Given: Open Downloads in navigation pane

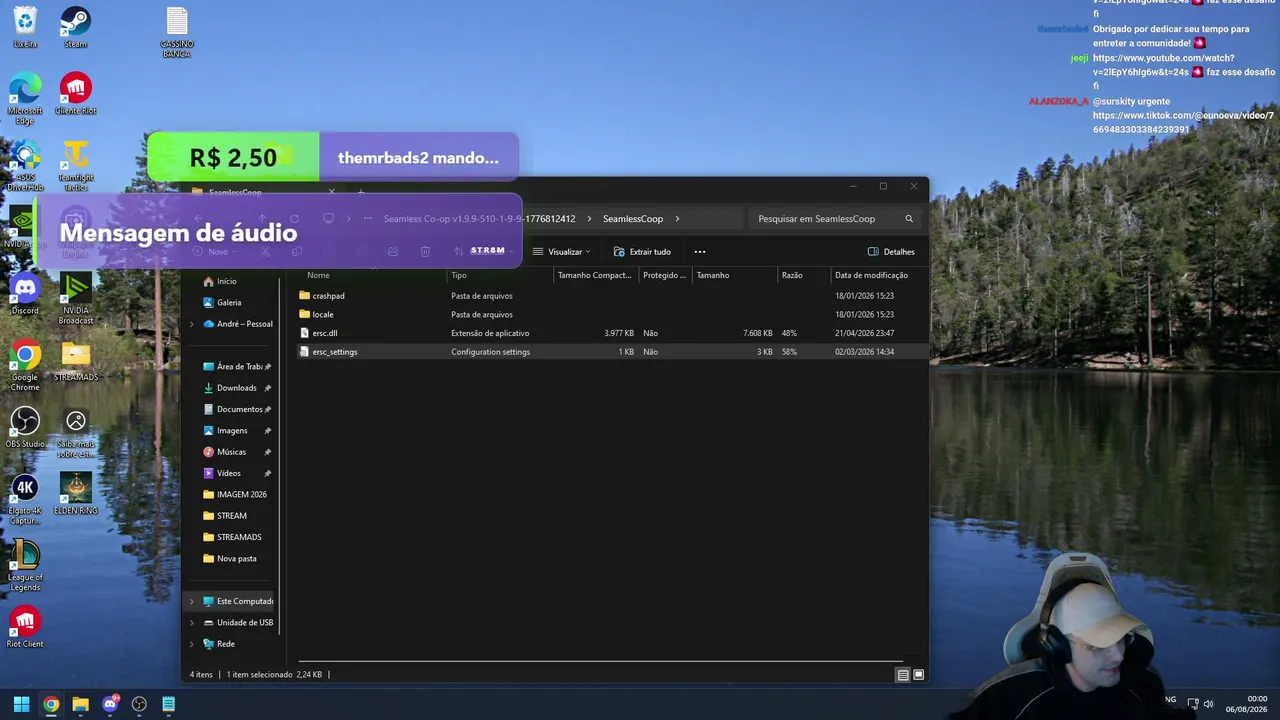Looking at the screenshot, I should pyautogui.click(x=237, y=388).
